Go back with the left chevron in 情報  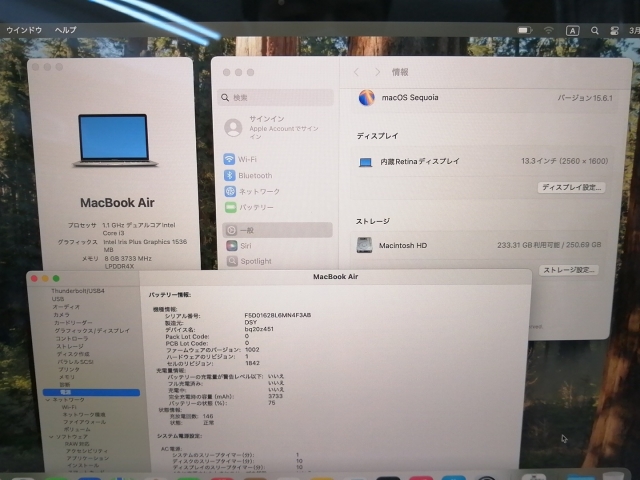[356, 72]
